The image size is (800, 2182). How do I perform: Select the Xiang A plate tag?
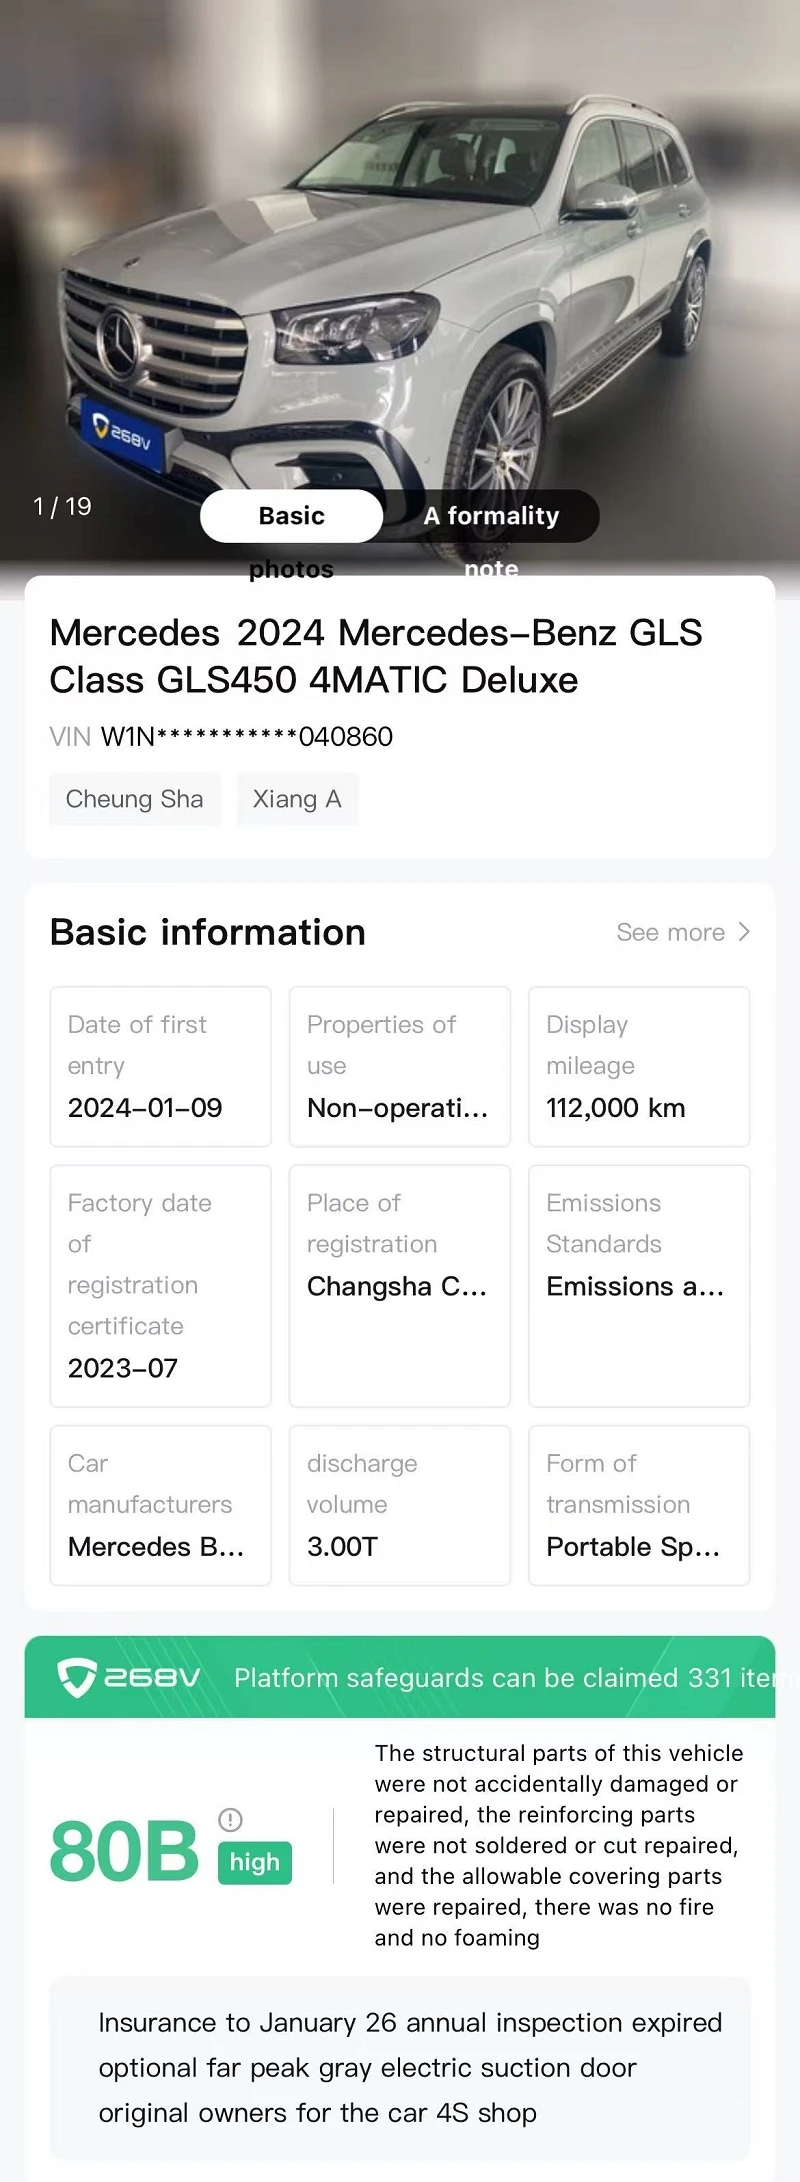coord(297,799)
